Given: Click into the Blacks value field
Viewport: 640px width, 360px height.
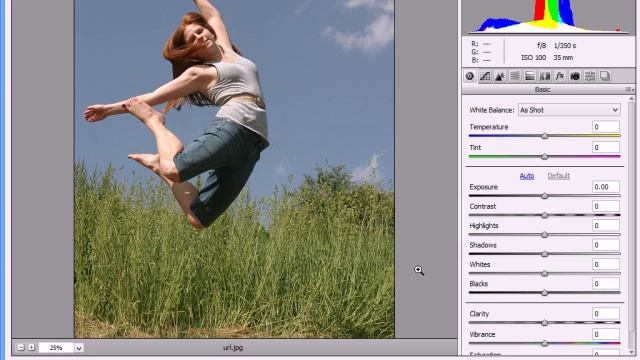Looking at the screenshot, I should (x=606, y=284).
